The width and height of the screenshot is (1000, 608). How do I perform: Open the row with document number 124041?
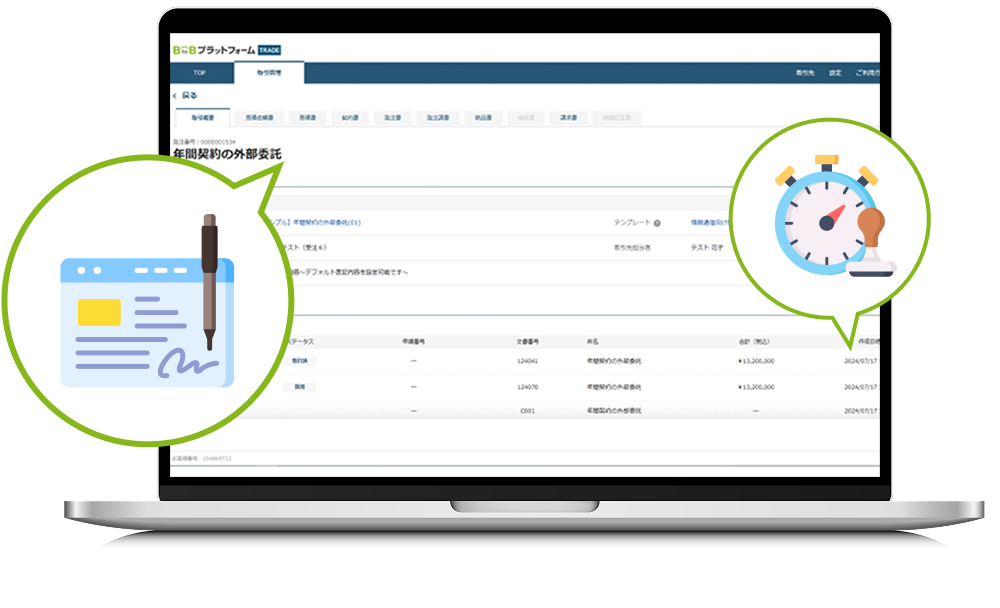[x=527, y=361]
